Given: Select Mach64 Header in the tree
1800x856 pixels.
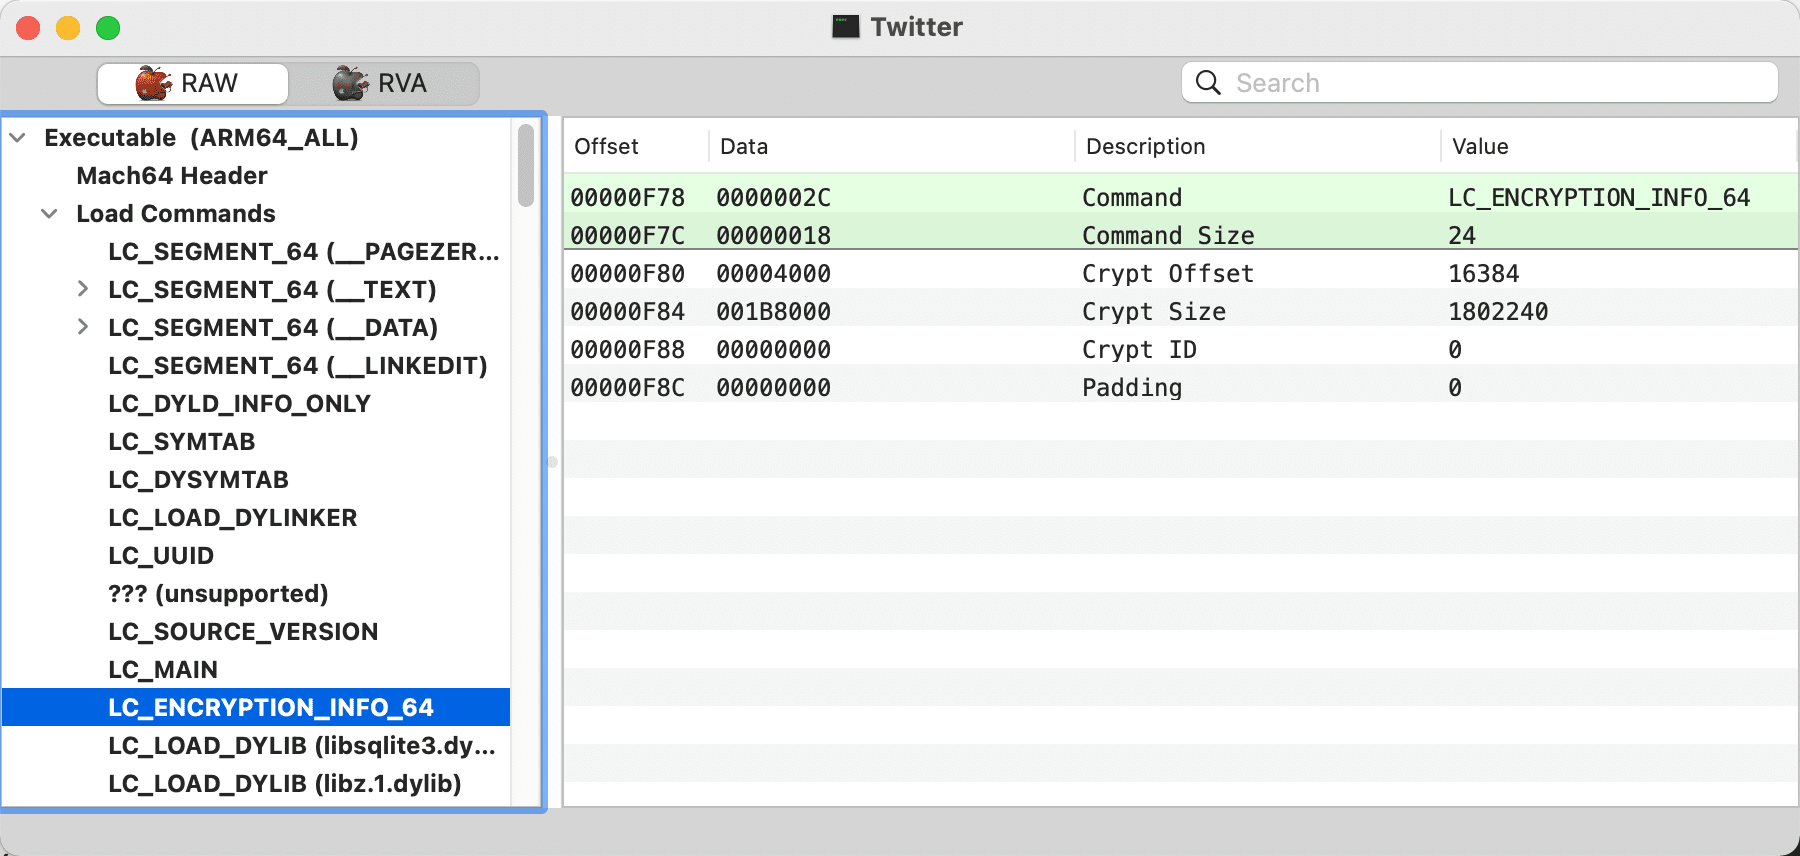Looking at the screenshot, I should (172, 176).
